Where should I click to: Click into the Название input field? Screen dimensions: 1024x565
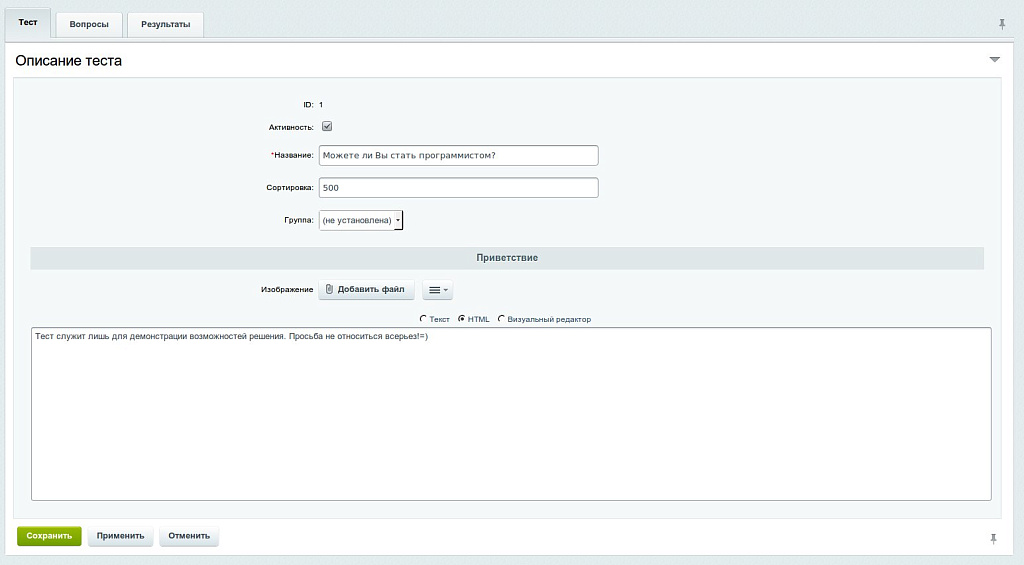point(457,155)
